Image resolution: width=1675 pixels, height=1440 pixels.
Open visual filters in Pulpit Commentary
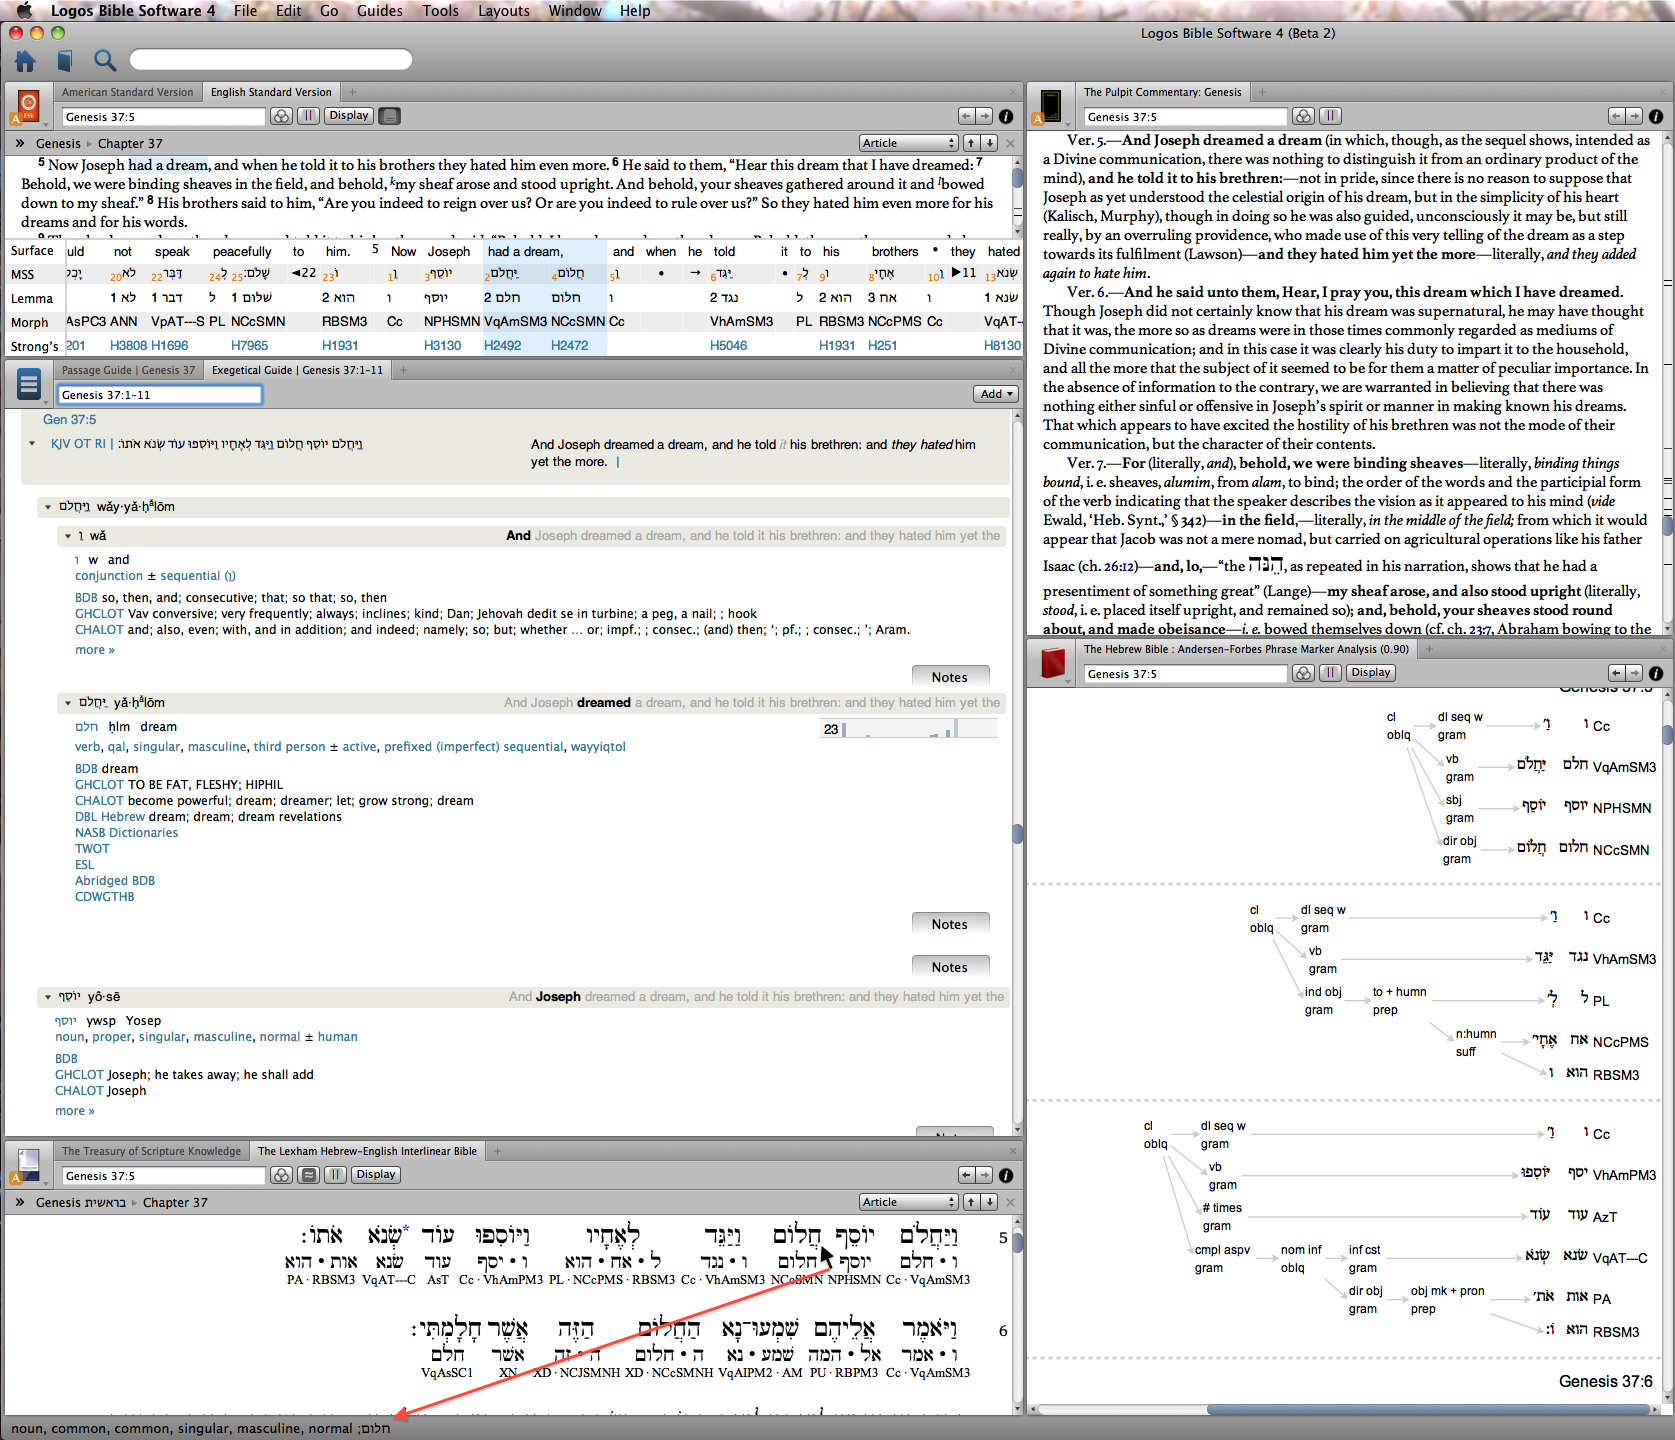pyautogui.click(x=1304, y=116)
